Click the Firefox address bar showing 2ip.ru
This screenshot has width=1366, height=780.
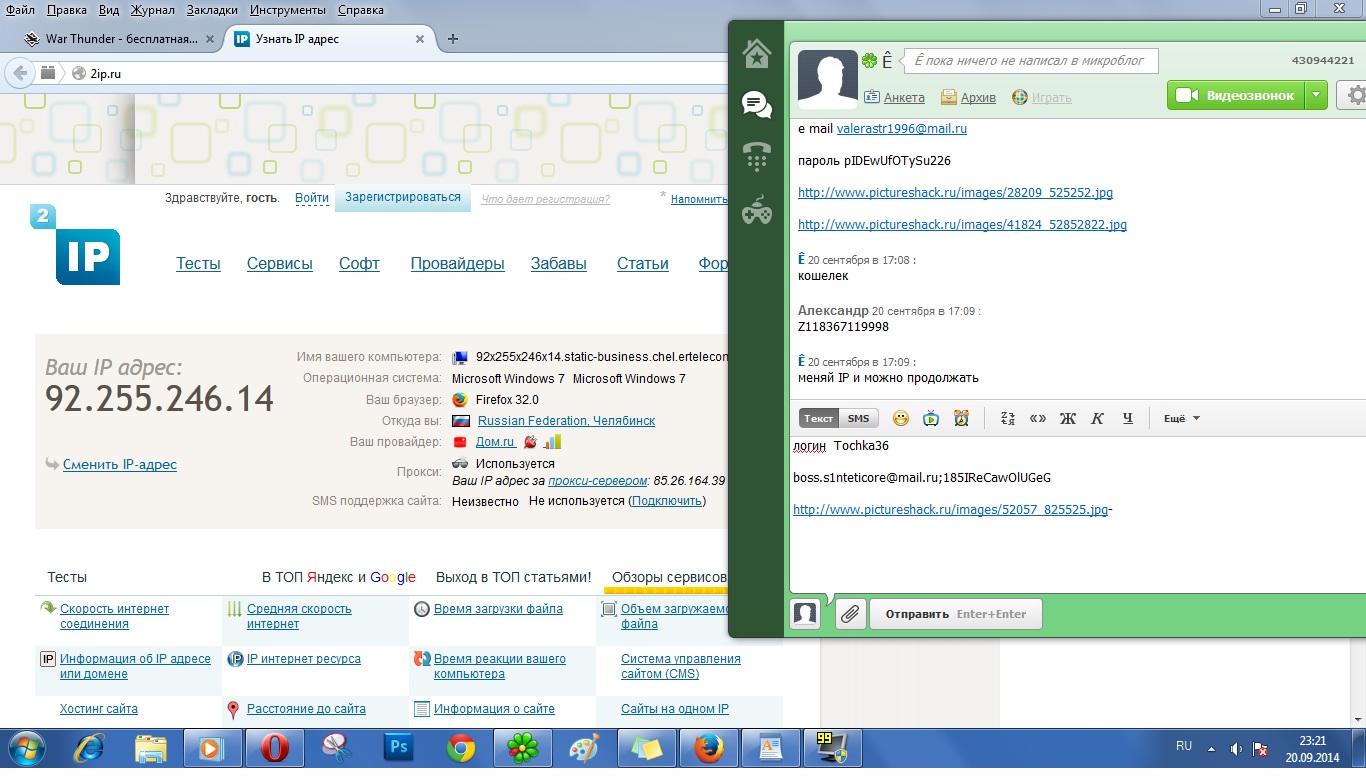[400, 73]
